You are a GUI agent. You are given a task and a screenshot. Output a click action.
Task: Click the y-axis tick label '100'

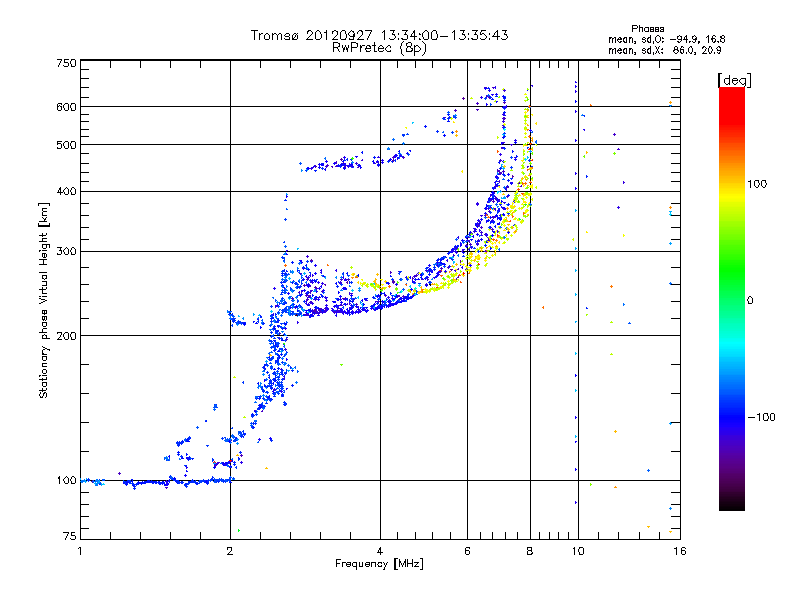66,481
